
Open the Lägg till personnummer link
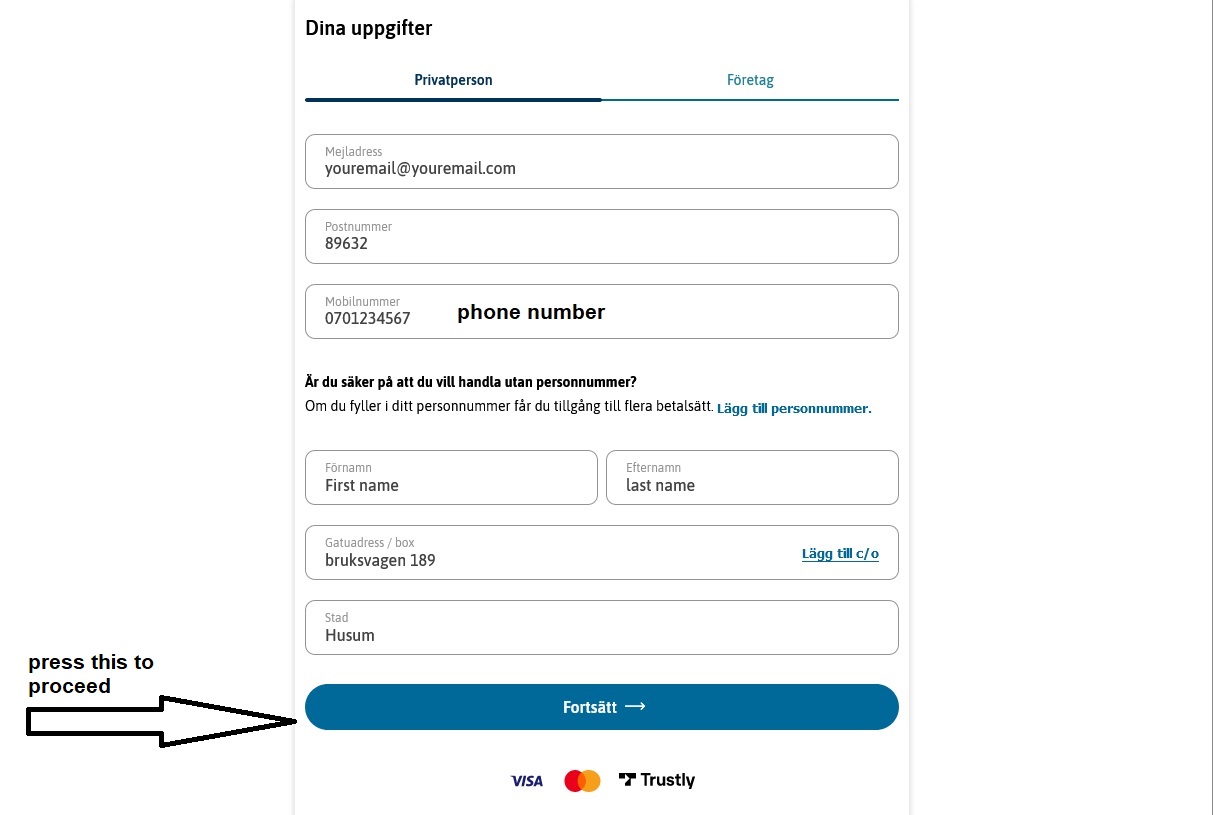click(794, 409)
